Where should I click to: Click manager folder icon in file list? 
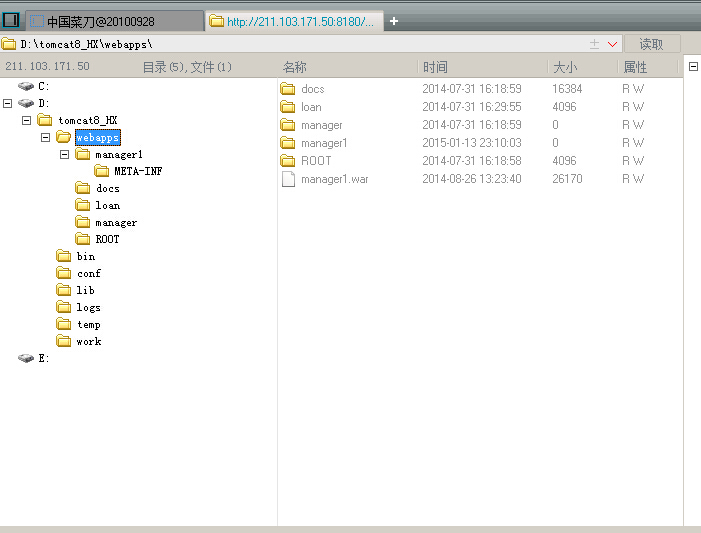[x=288, y=125]
